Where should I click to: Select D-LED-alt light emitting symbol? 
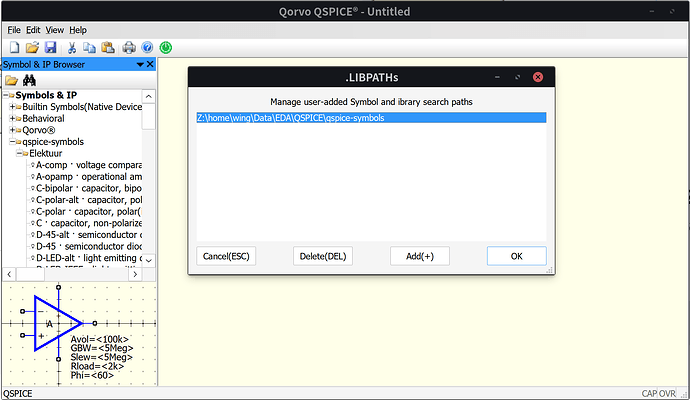point(89,258)
